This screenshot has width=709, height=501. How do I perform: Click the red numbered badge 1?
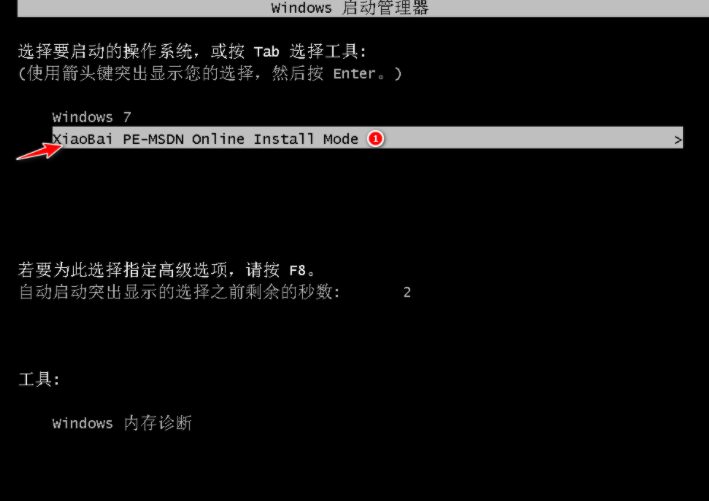375,139
